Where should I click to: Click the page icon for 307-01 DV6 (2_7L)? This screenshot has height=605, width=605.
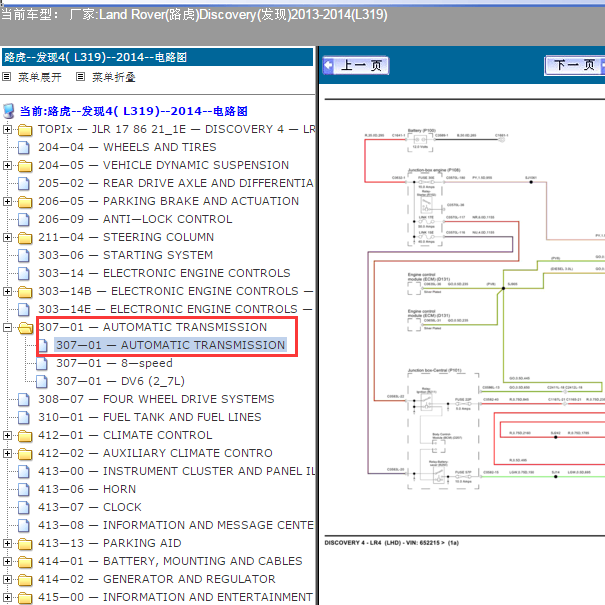click(x=42, y=382)
